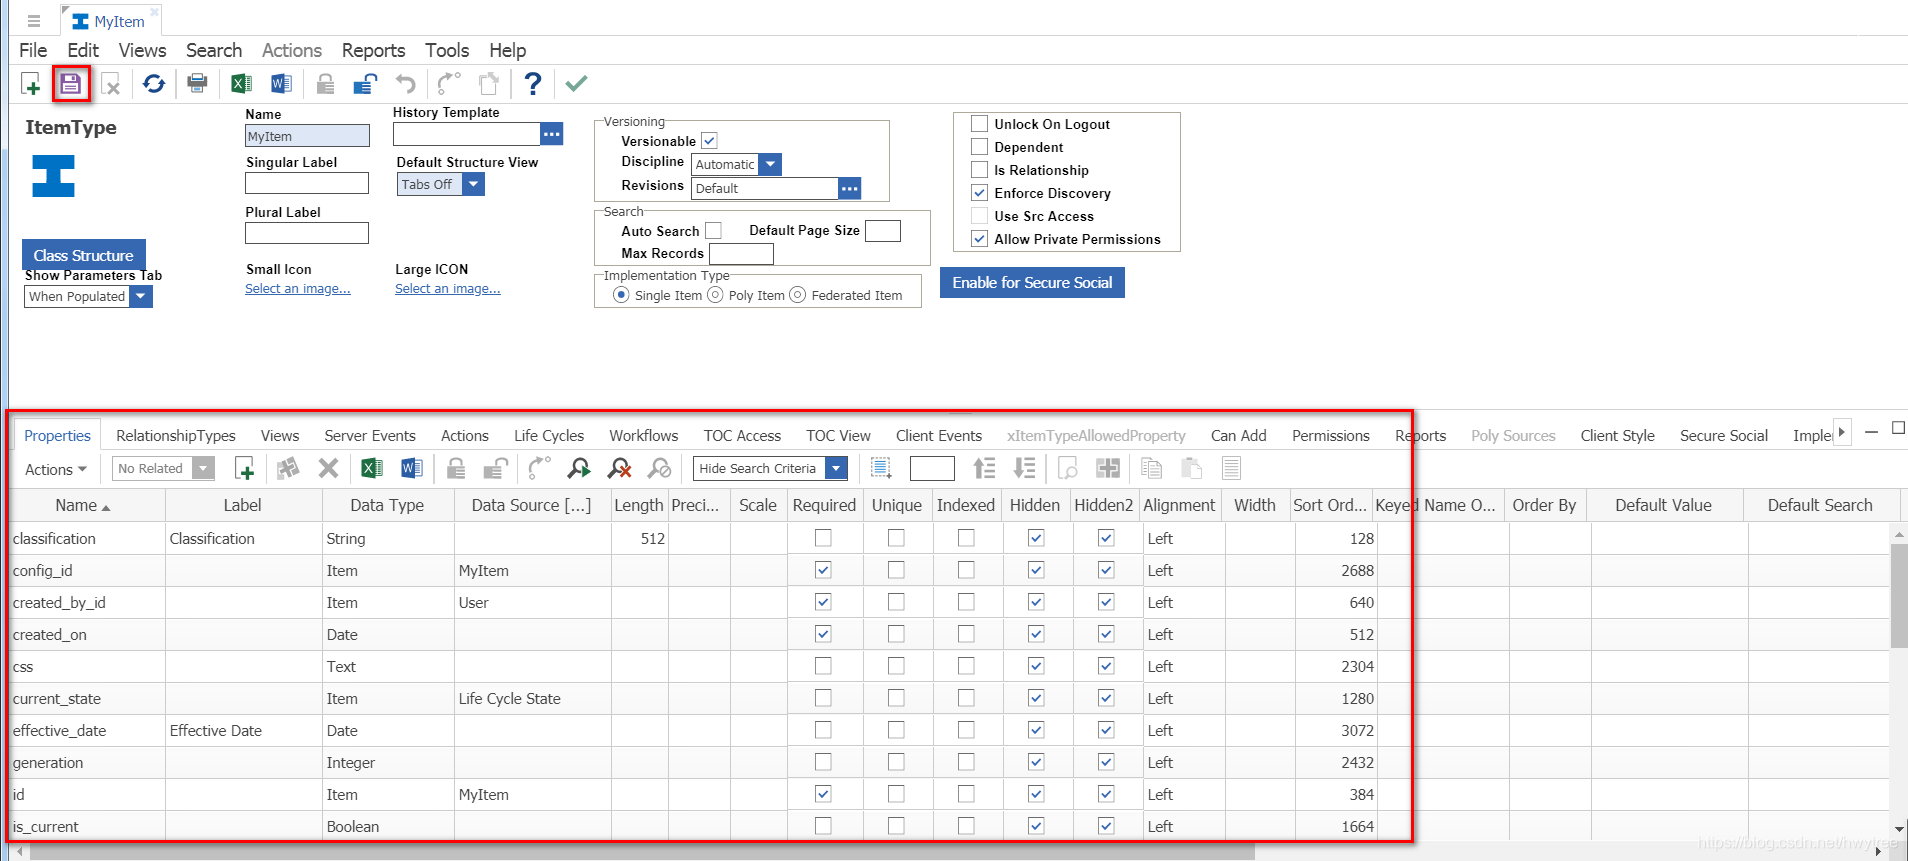Export to Excel from the main toolbar
The height and width of the screenshot is (861, 1908).
pyautogui.click(x=241, y=84)
